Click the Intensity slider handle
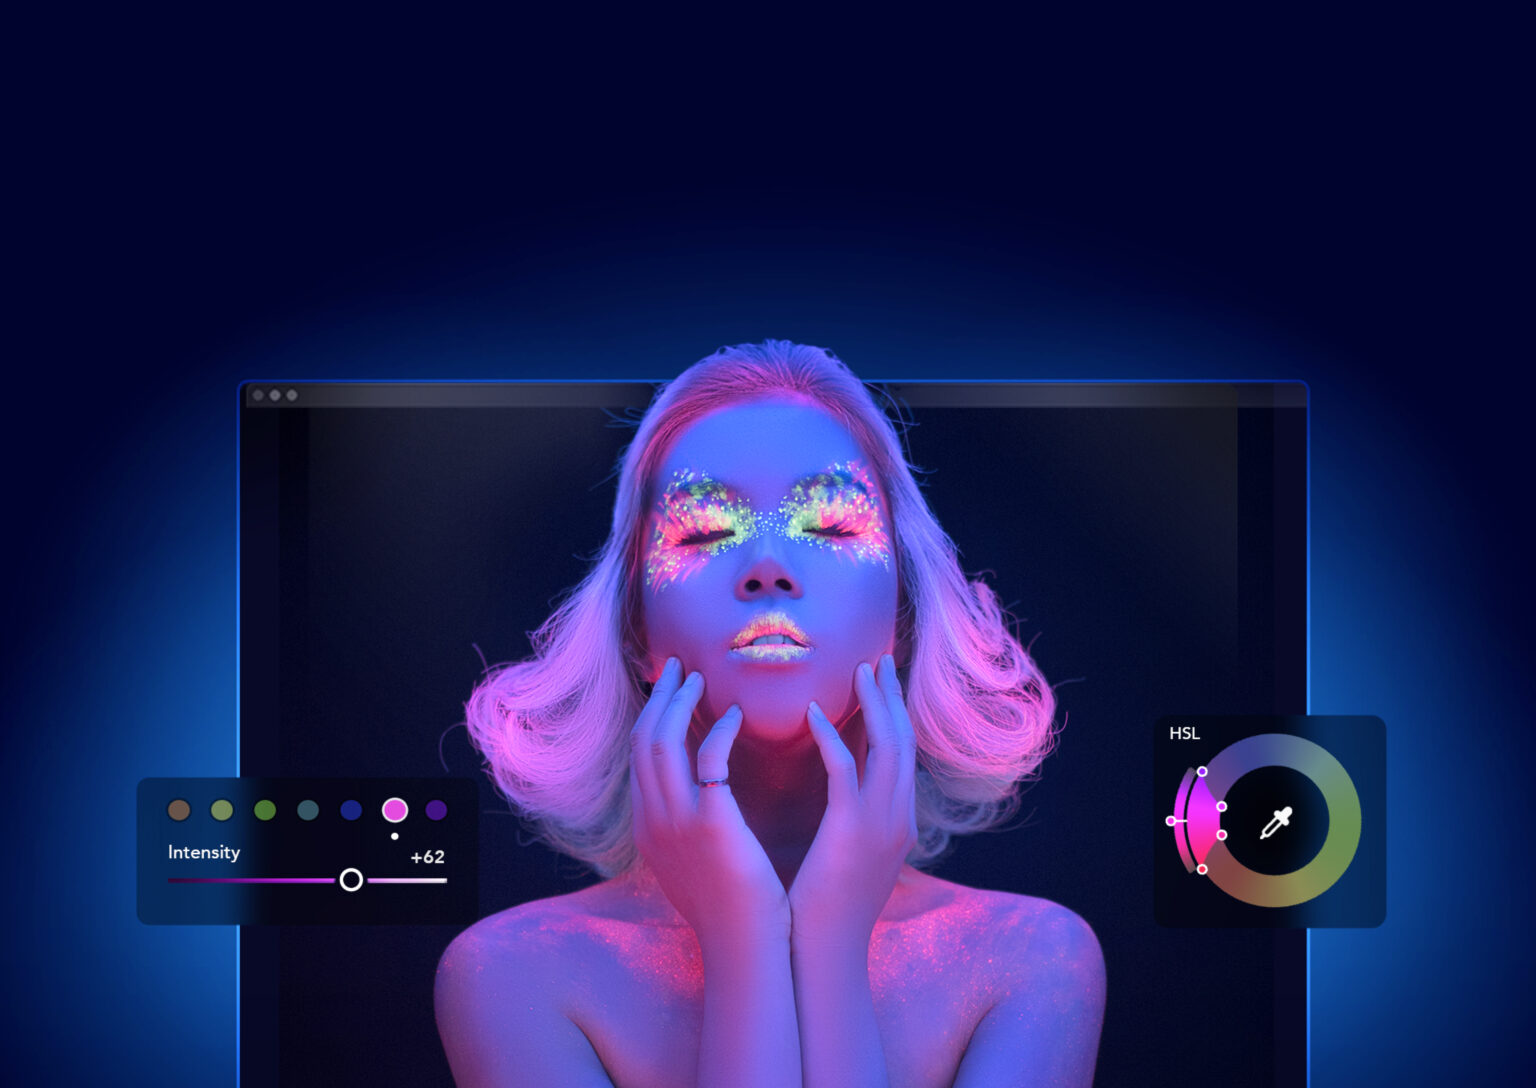The width and height of the screenshot is (1536, 1088). (351, 880)
